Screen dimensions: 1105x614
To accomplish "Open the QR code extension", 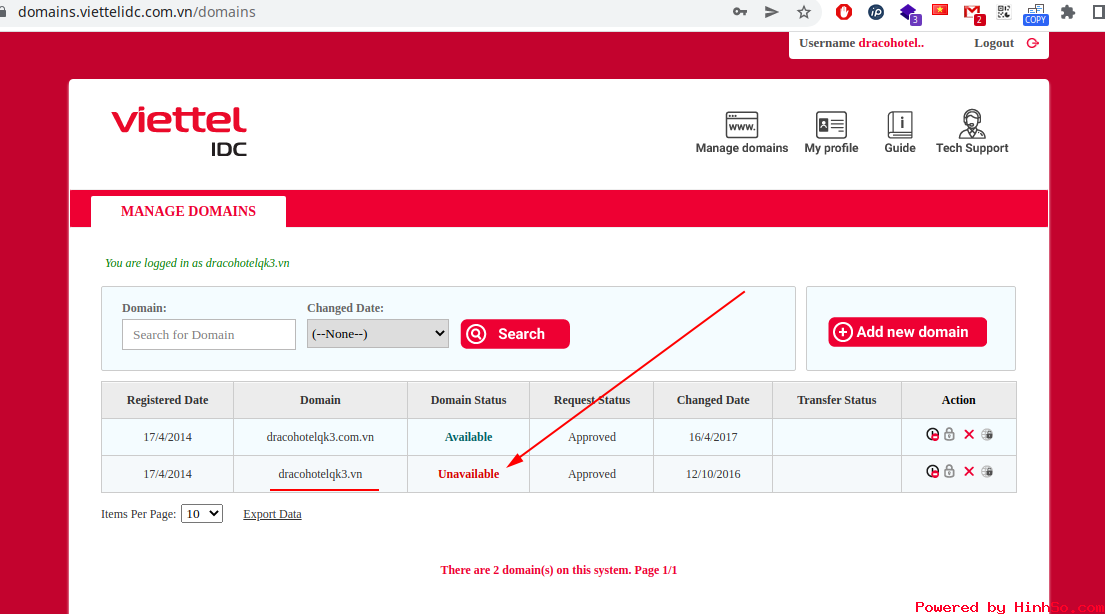I will (x=1004, y=12).
